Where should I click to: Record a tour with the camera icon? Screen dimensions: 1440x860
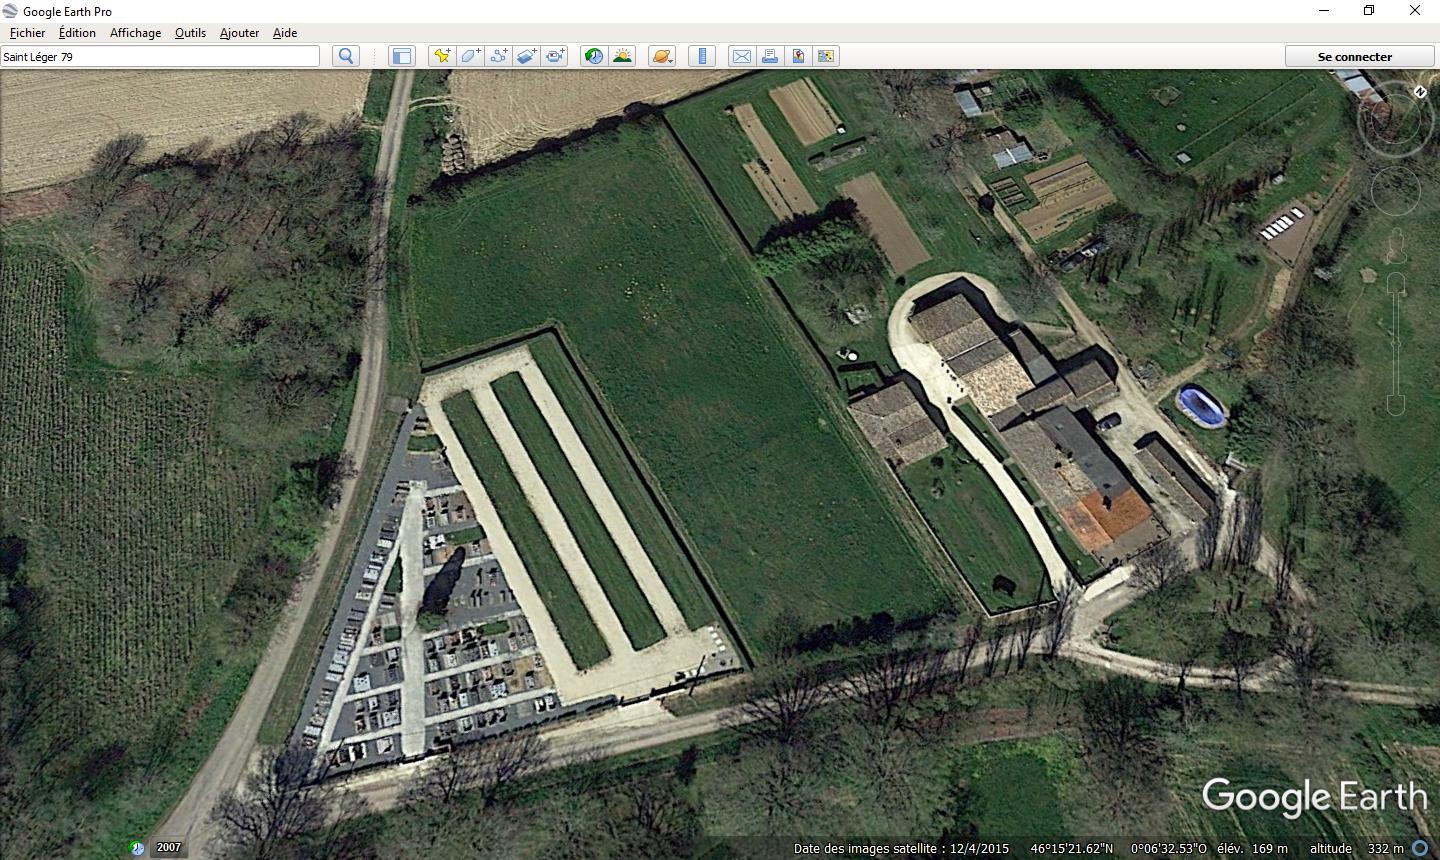pos(555,56)
